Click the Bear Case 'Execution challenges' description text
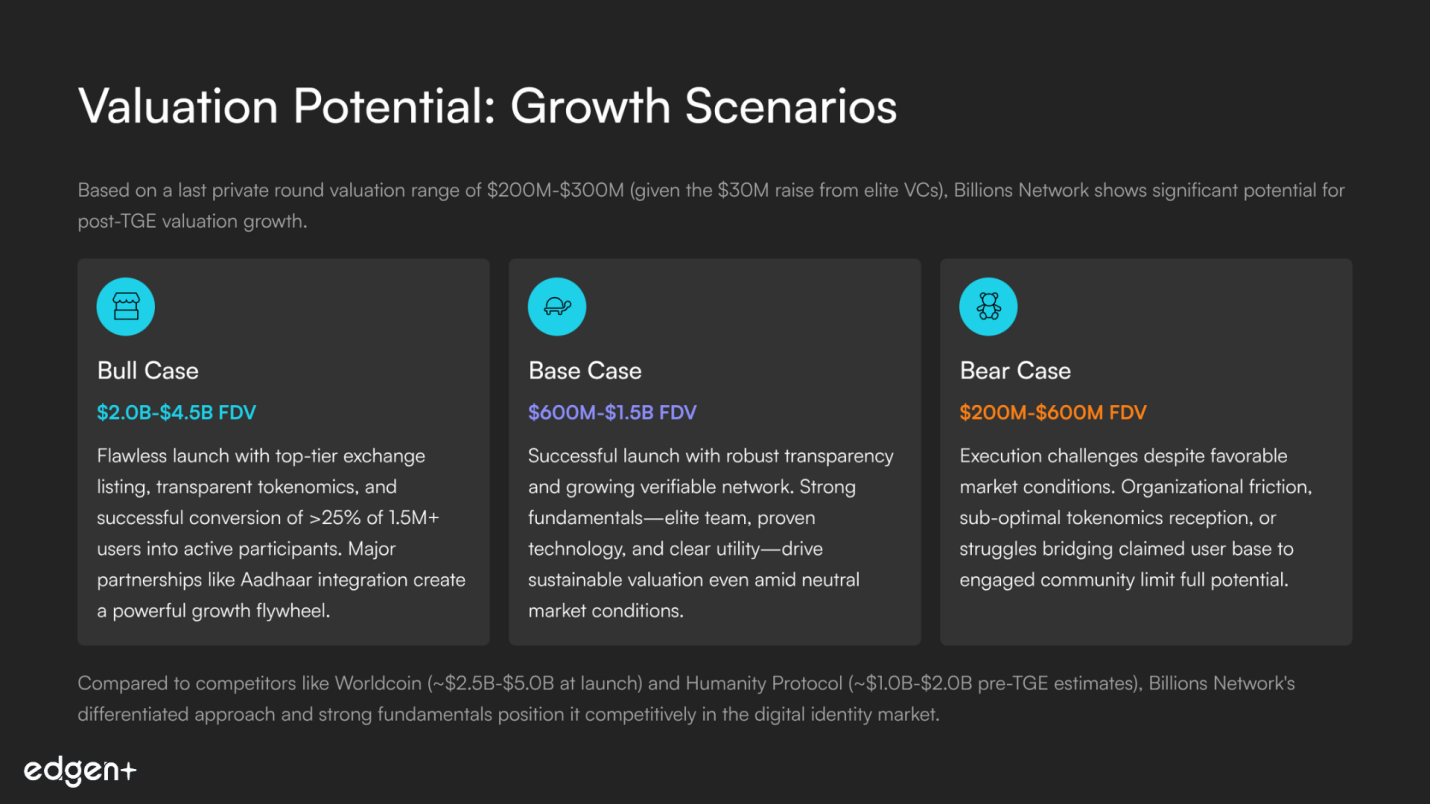Image resolution: width=1430 pixels, height=804 pixels. [1136, 518]
